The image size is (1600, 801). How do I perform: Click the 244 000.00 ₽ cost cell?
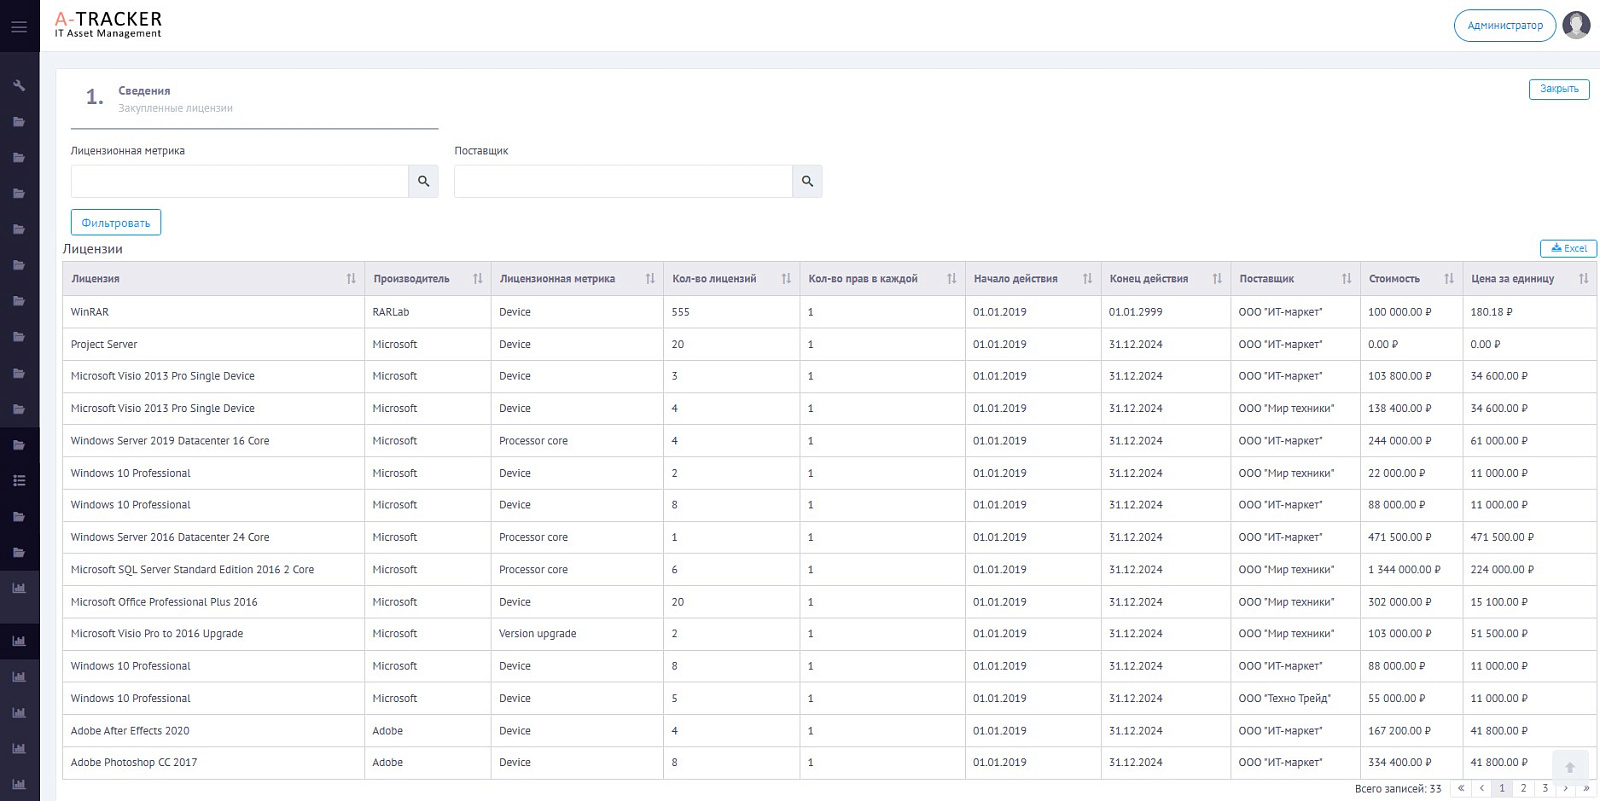point(1411,441)
